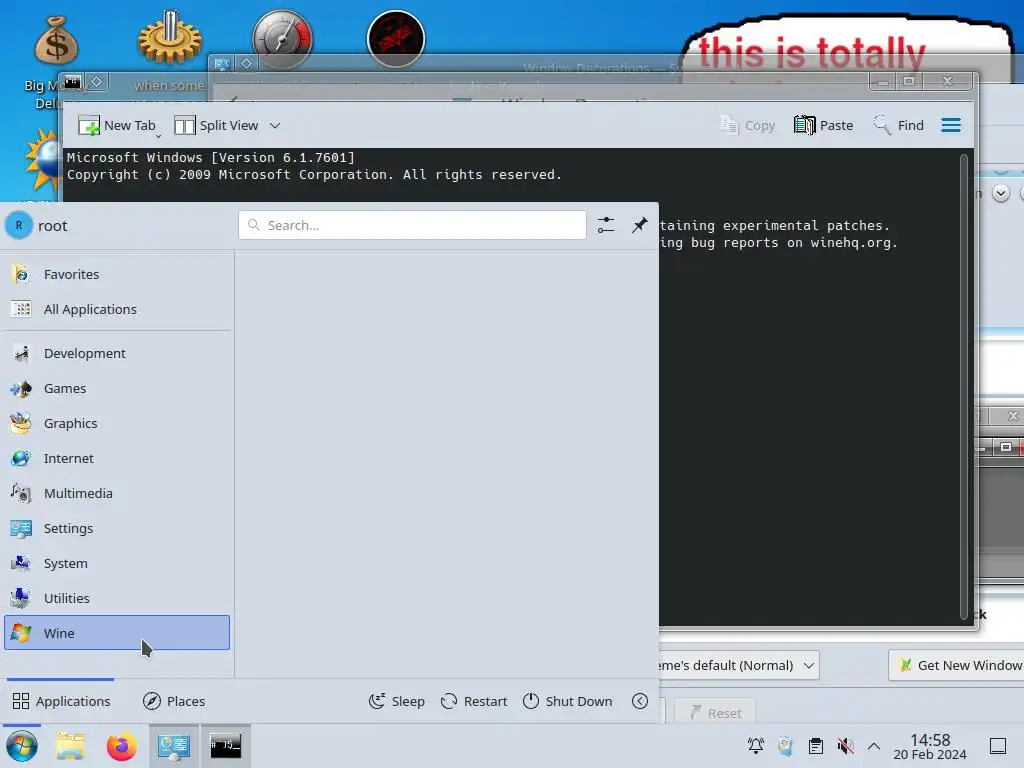Open Find in the terminal toolbar
This screenshot has width=1024, height=768.
pos(899,125)
